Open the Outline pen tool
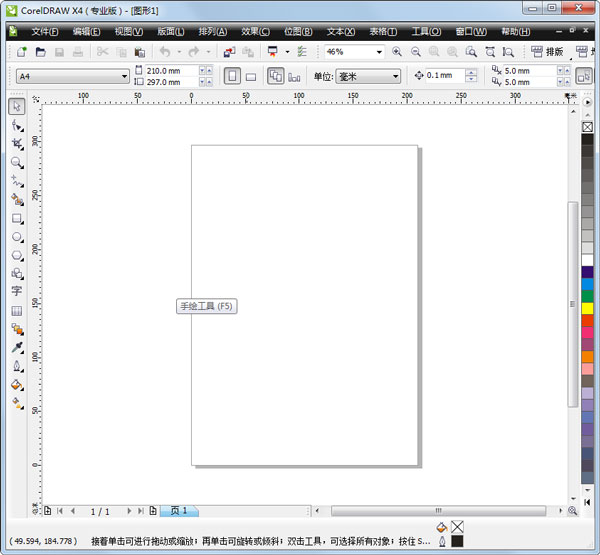The height and width of the screenshot is (555, 600). pyautogui.click(x=17, y=366)
